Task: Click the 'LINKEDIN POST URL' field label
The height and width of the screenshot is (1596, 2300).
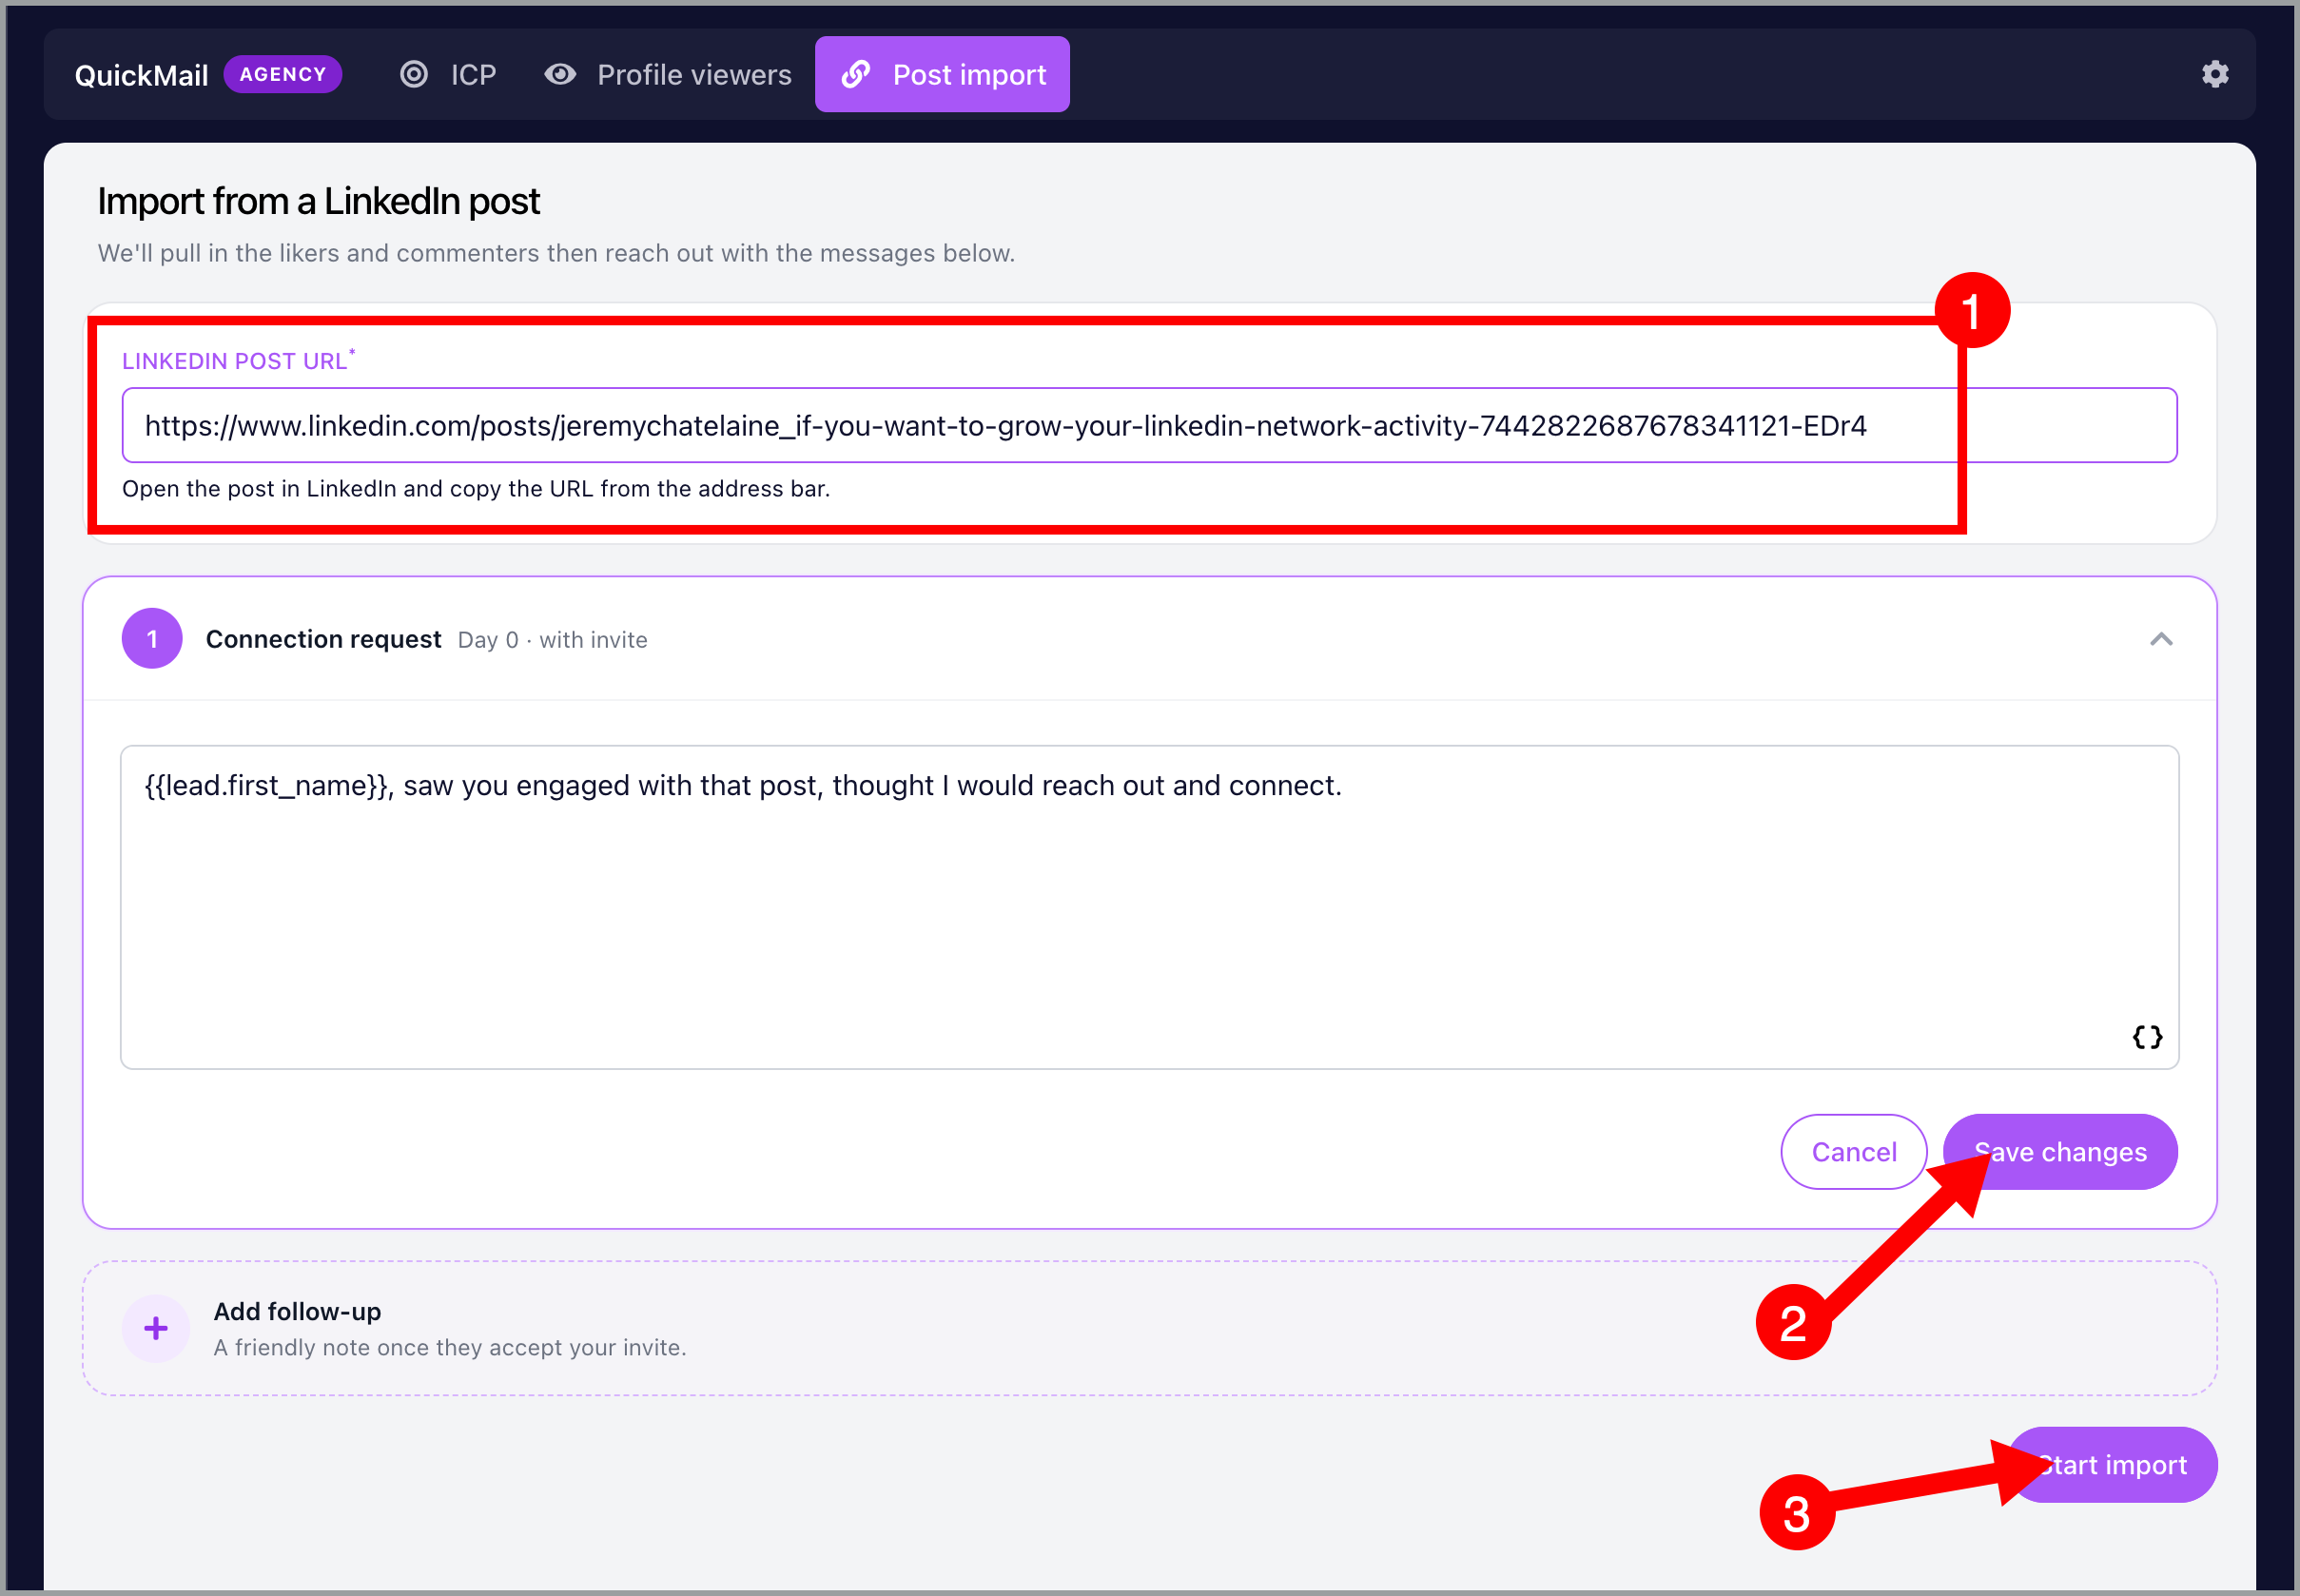Action: [238, 360]
